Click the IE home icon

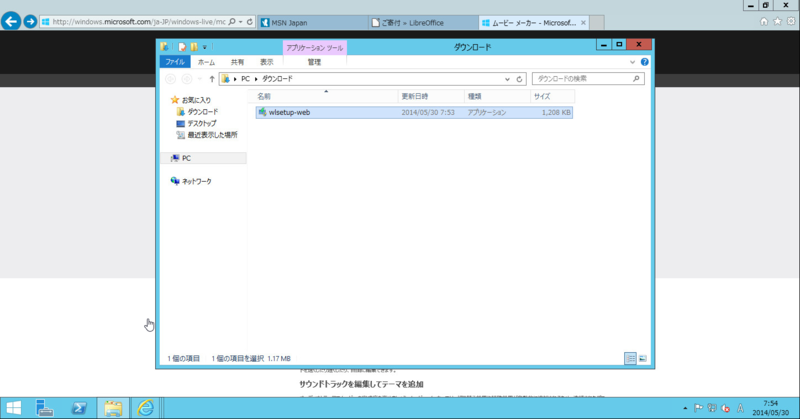coord(764,21)
